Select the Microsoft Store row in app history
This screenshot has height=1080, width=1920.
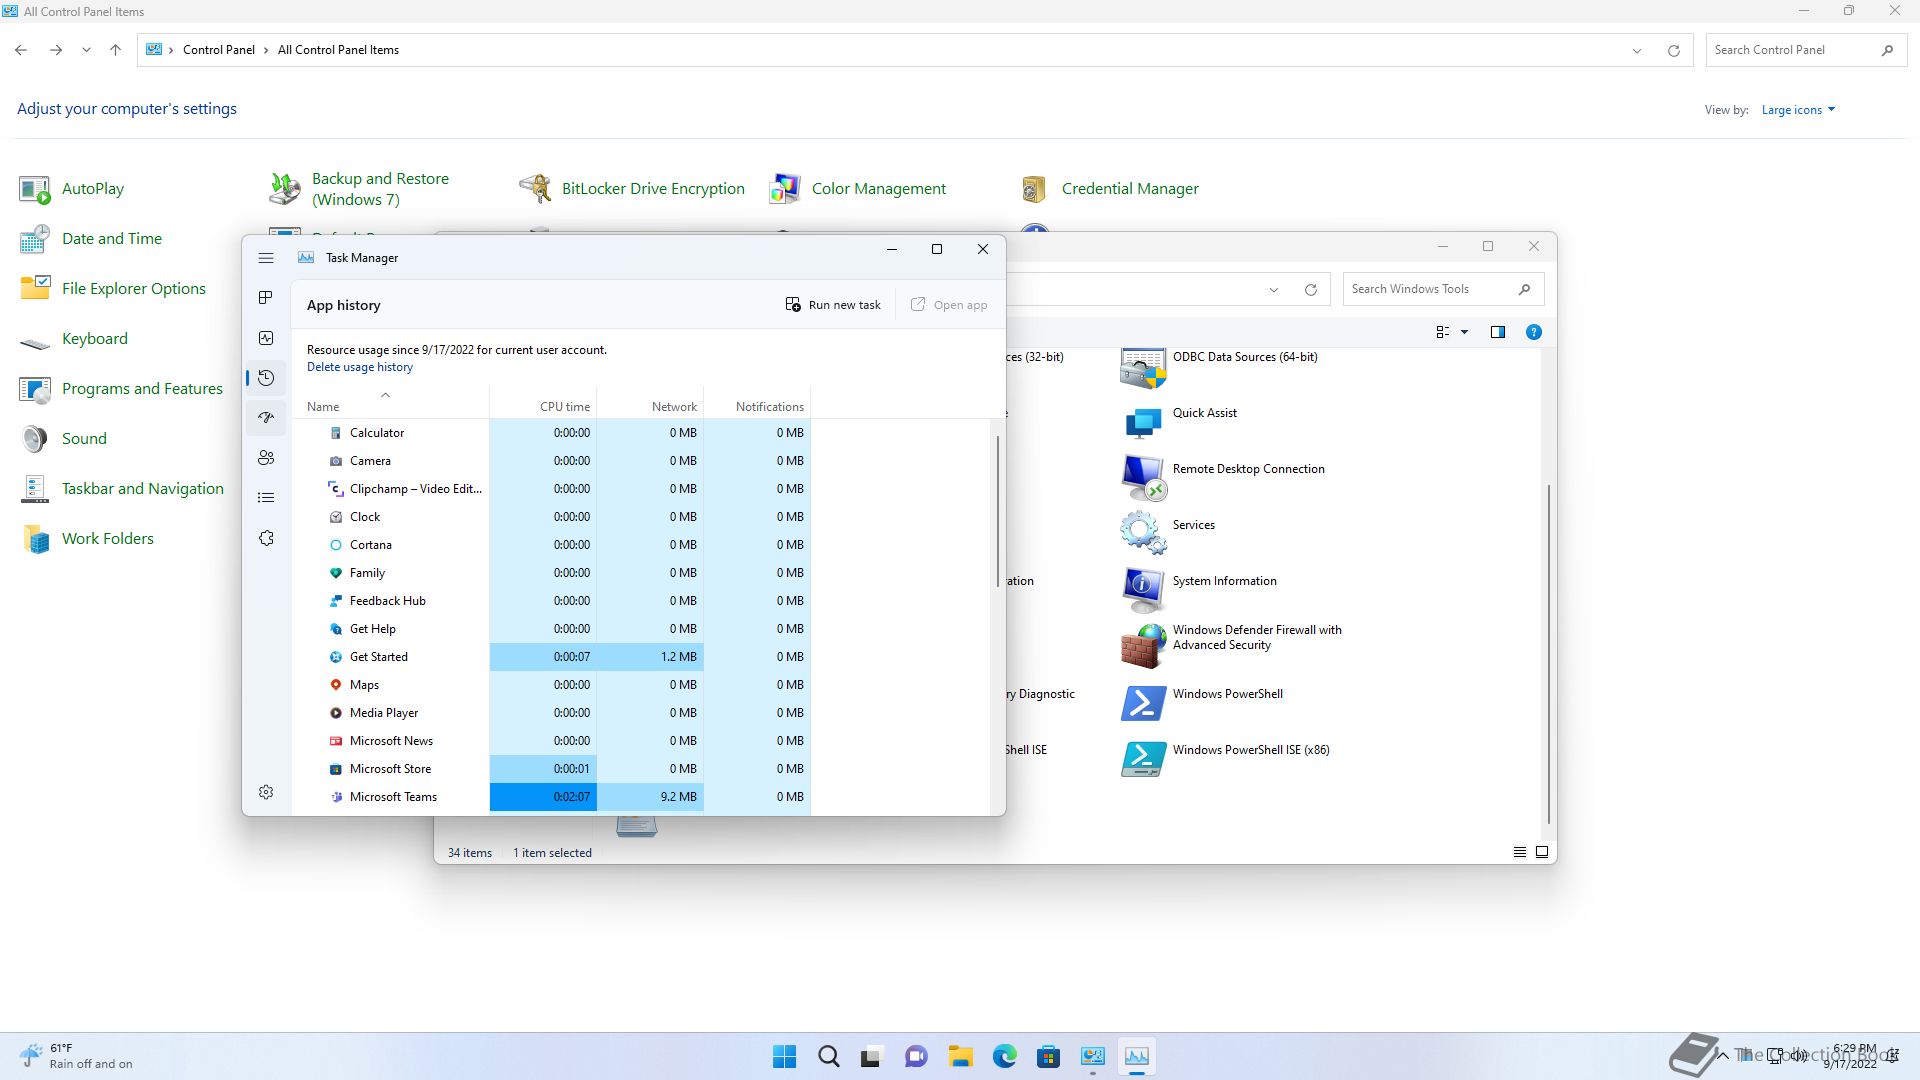click(551, 769)
